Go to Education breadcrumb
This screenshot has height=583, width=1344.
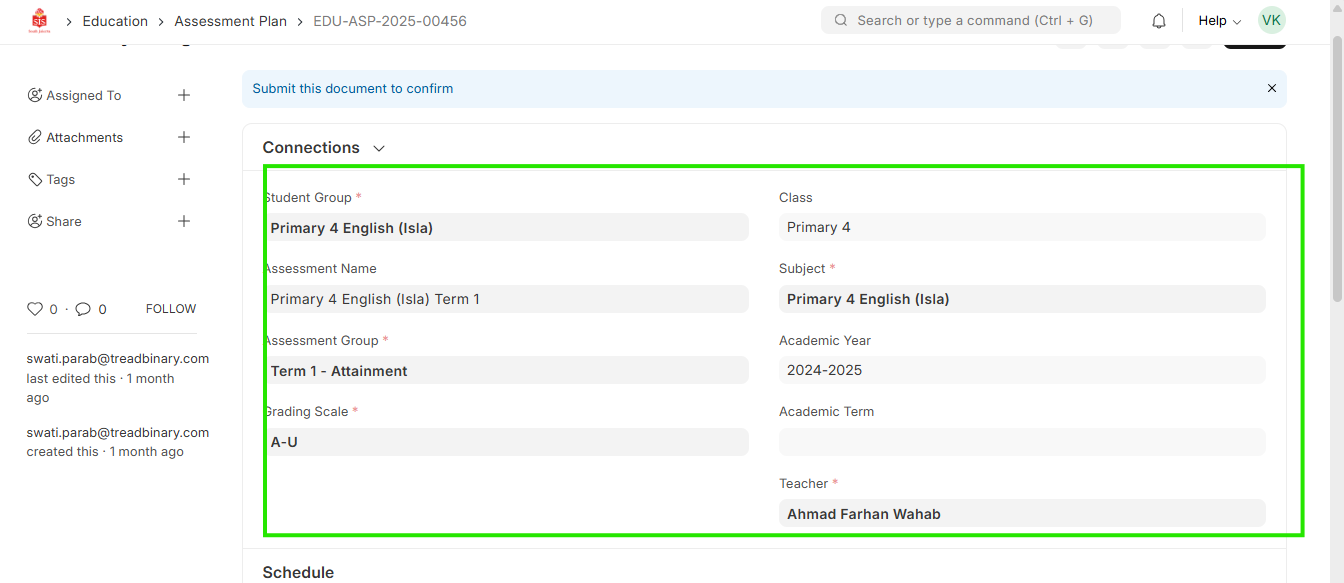(115, 21)
